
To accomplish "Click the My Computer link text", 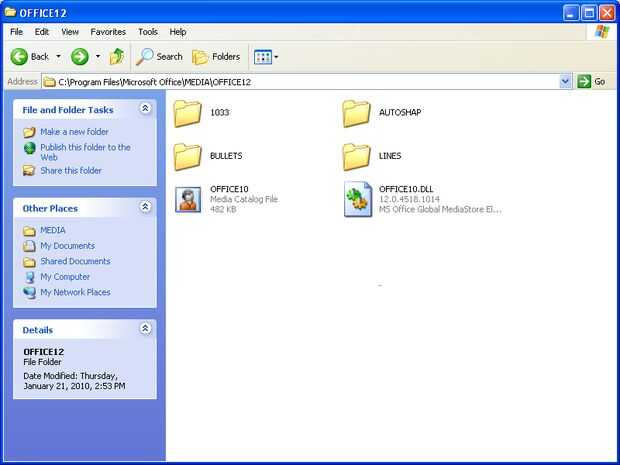I will coord(65,277).
